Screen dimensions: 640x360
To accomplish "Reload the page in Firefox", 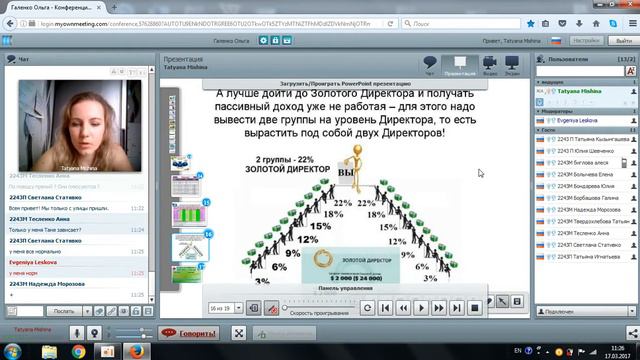I will pos(390,24).
